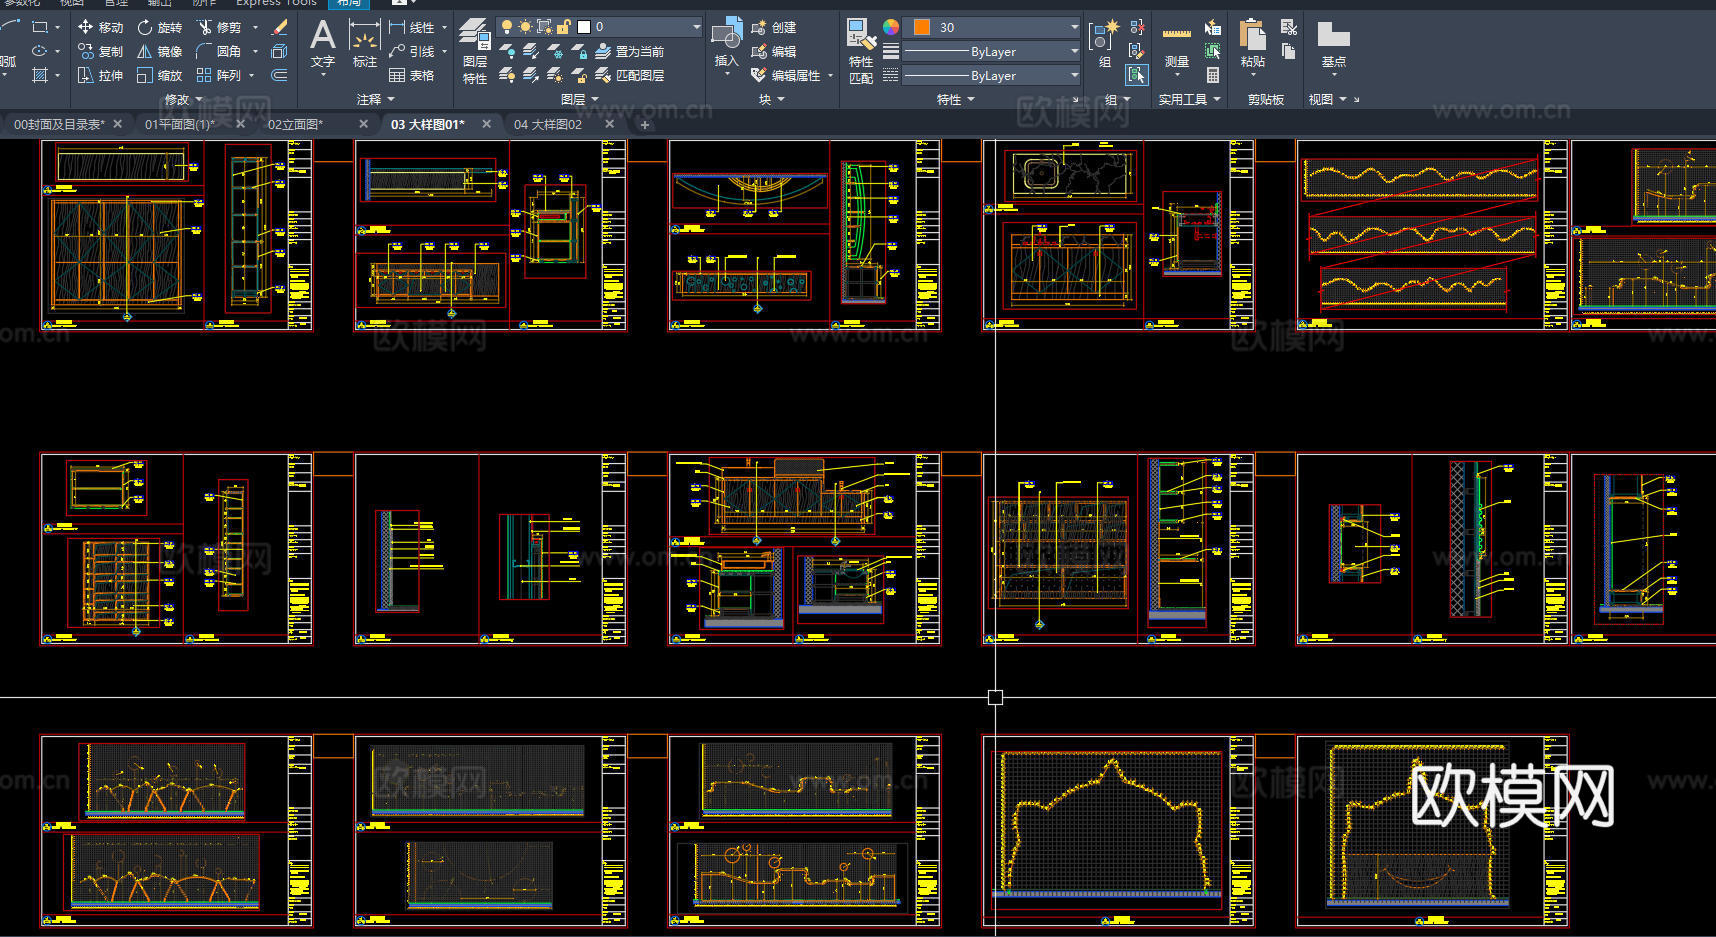This screenshot has width=1716, height=937.
Task: Toggle layer 0 viewport freeze icon
Action: click(544, 27)
